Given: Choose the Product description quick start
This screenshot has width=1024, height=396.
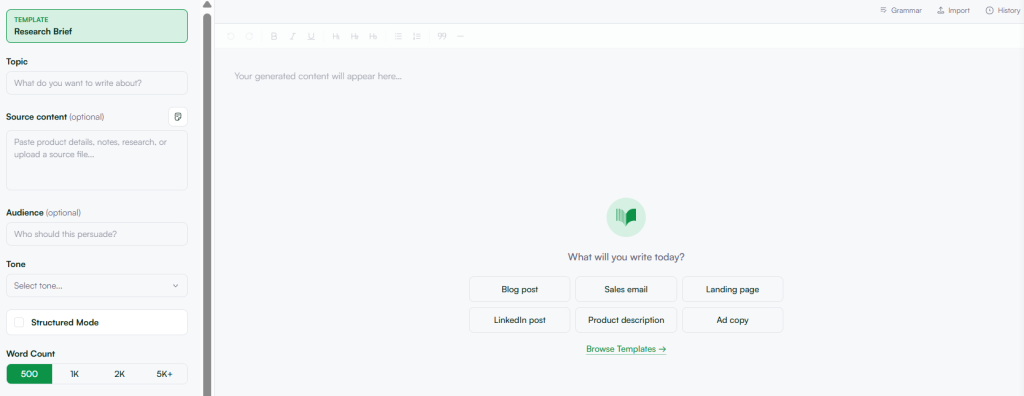Looking at the screenshot, I should click(x=626, y=320).
